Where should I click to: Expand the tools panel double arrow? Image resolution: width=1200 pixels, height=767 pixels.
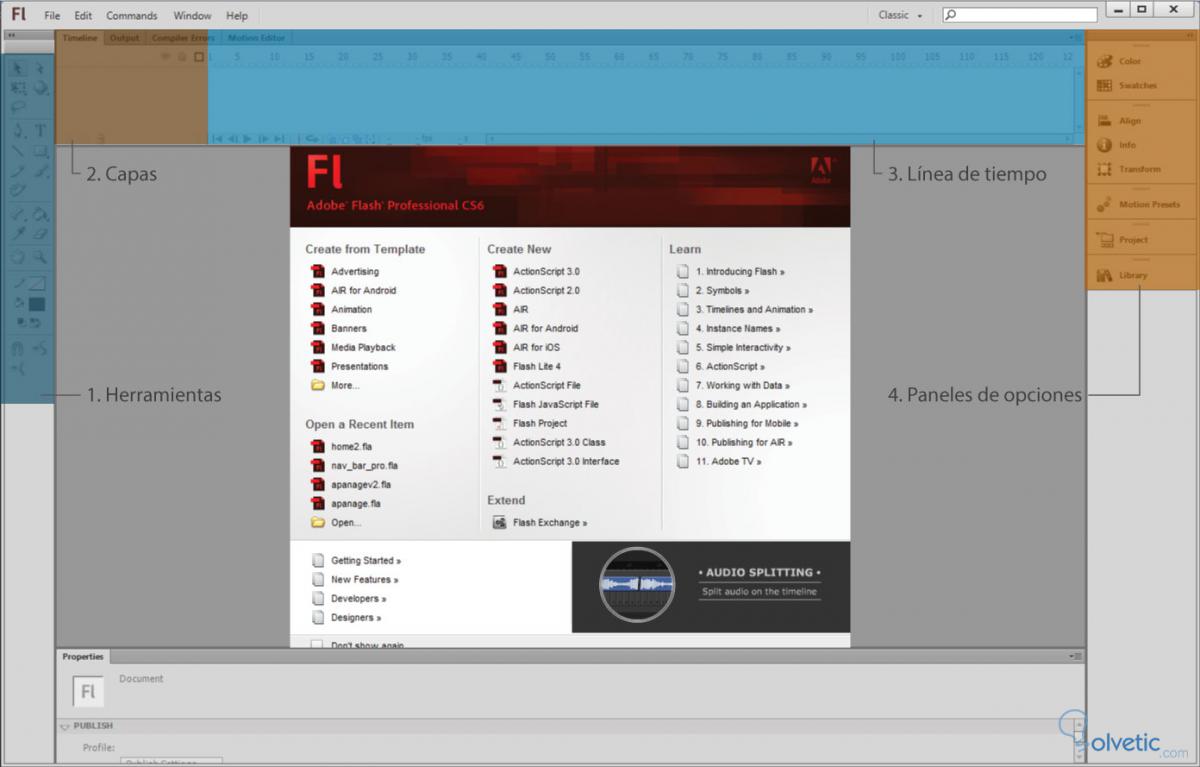[x=11, y=35]
